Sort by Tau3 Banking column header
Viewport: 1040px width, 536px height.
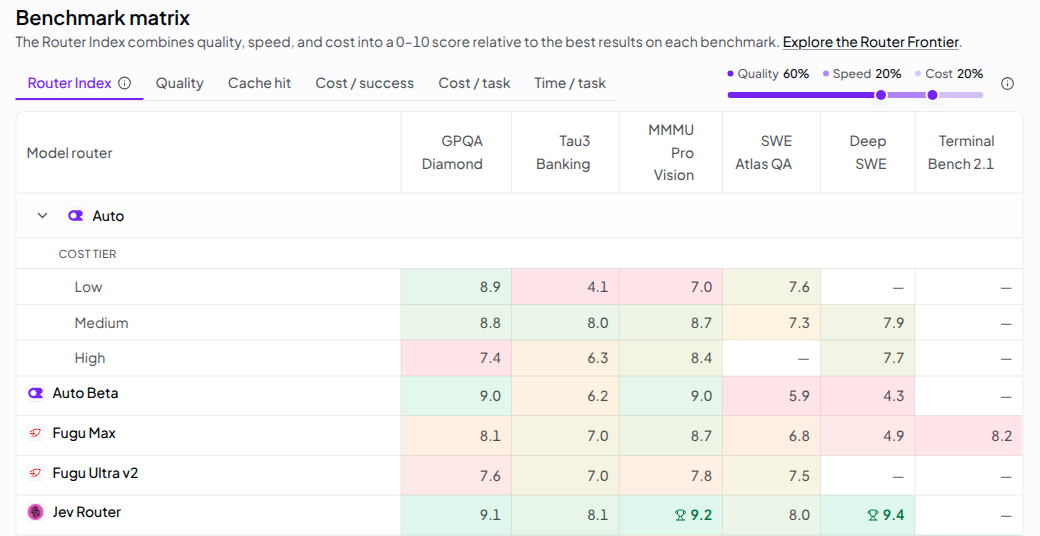click(563, 153)
